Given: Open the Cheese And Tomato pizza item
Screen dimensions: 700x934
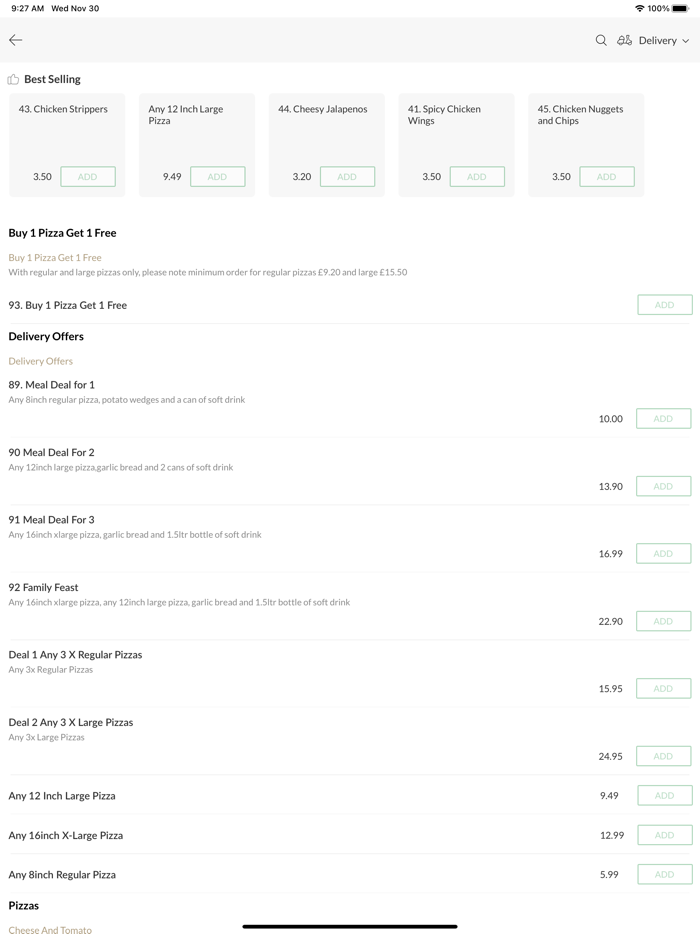Looking at the screenshot, I should click(x=50, y=929).
